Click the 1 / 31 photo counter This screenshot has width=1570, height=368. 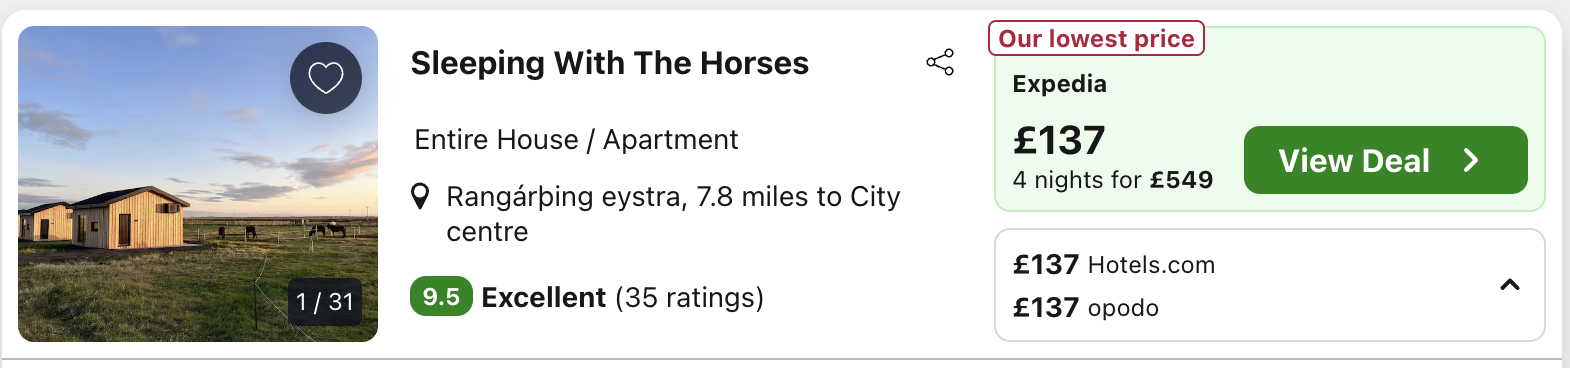coord(325,301)
